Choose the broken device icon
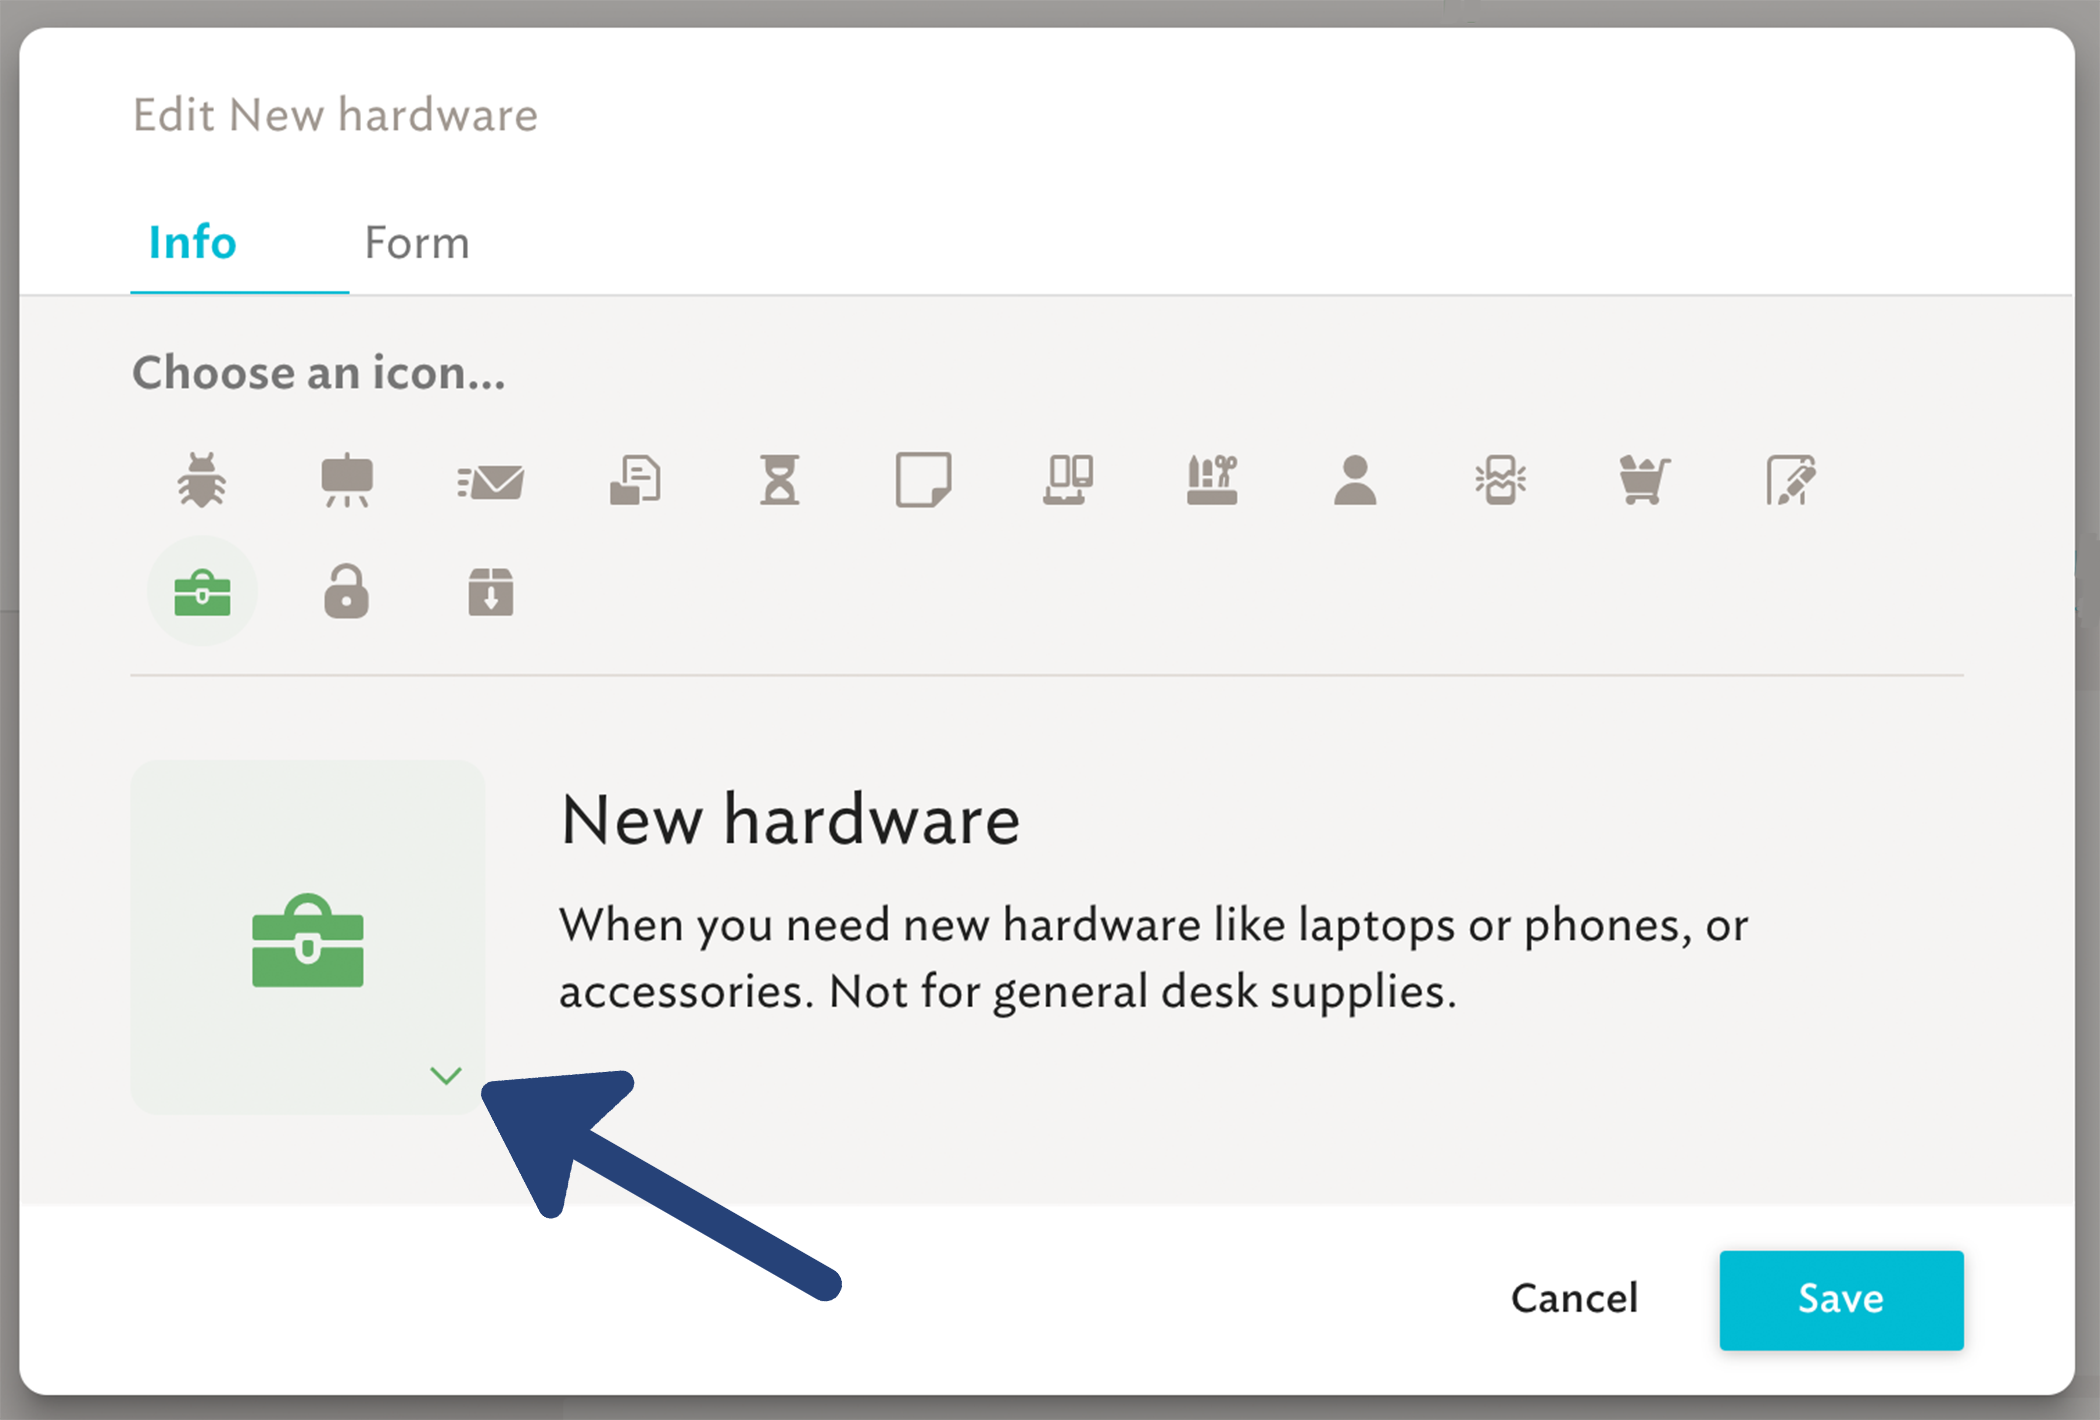 pos(1500,480)
